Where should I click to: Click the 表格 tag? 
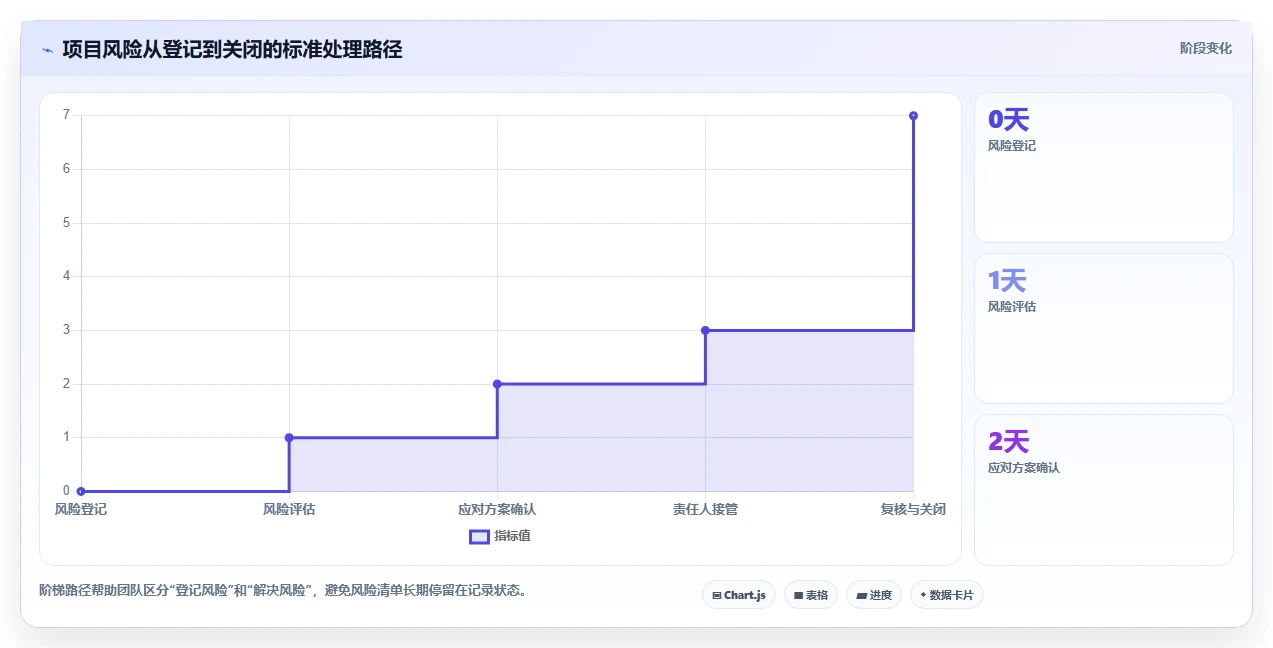(x=810, y=595)
